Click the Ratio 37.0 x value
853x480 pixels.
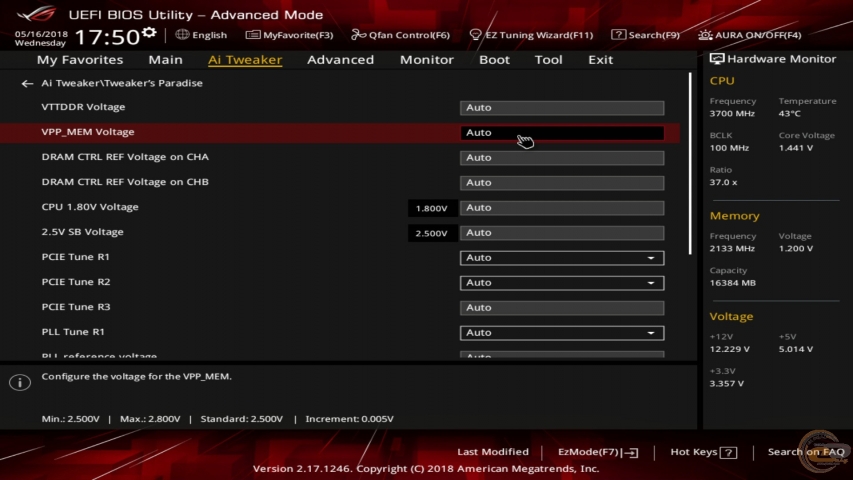point(723,182)
